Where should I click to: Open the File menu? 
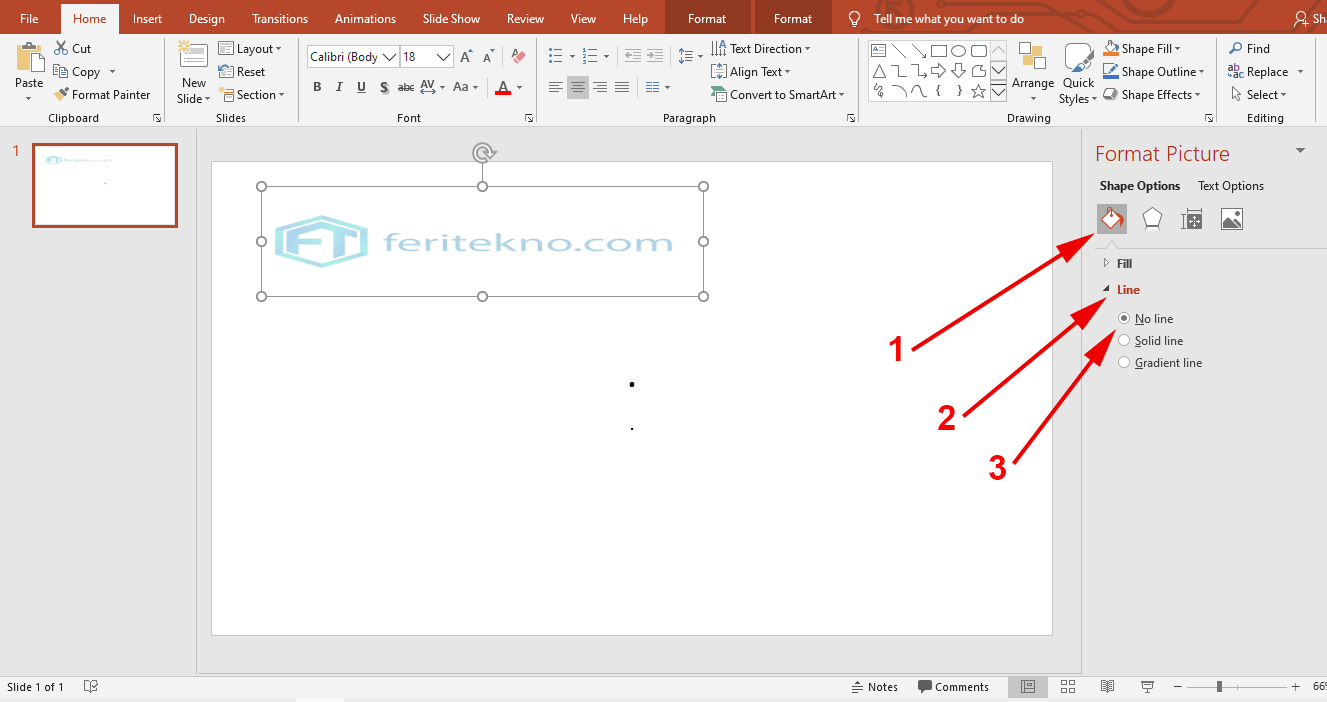[x=29, y=18]
